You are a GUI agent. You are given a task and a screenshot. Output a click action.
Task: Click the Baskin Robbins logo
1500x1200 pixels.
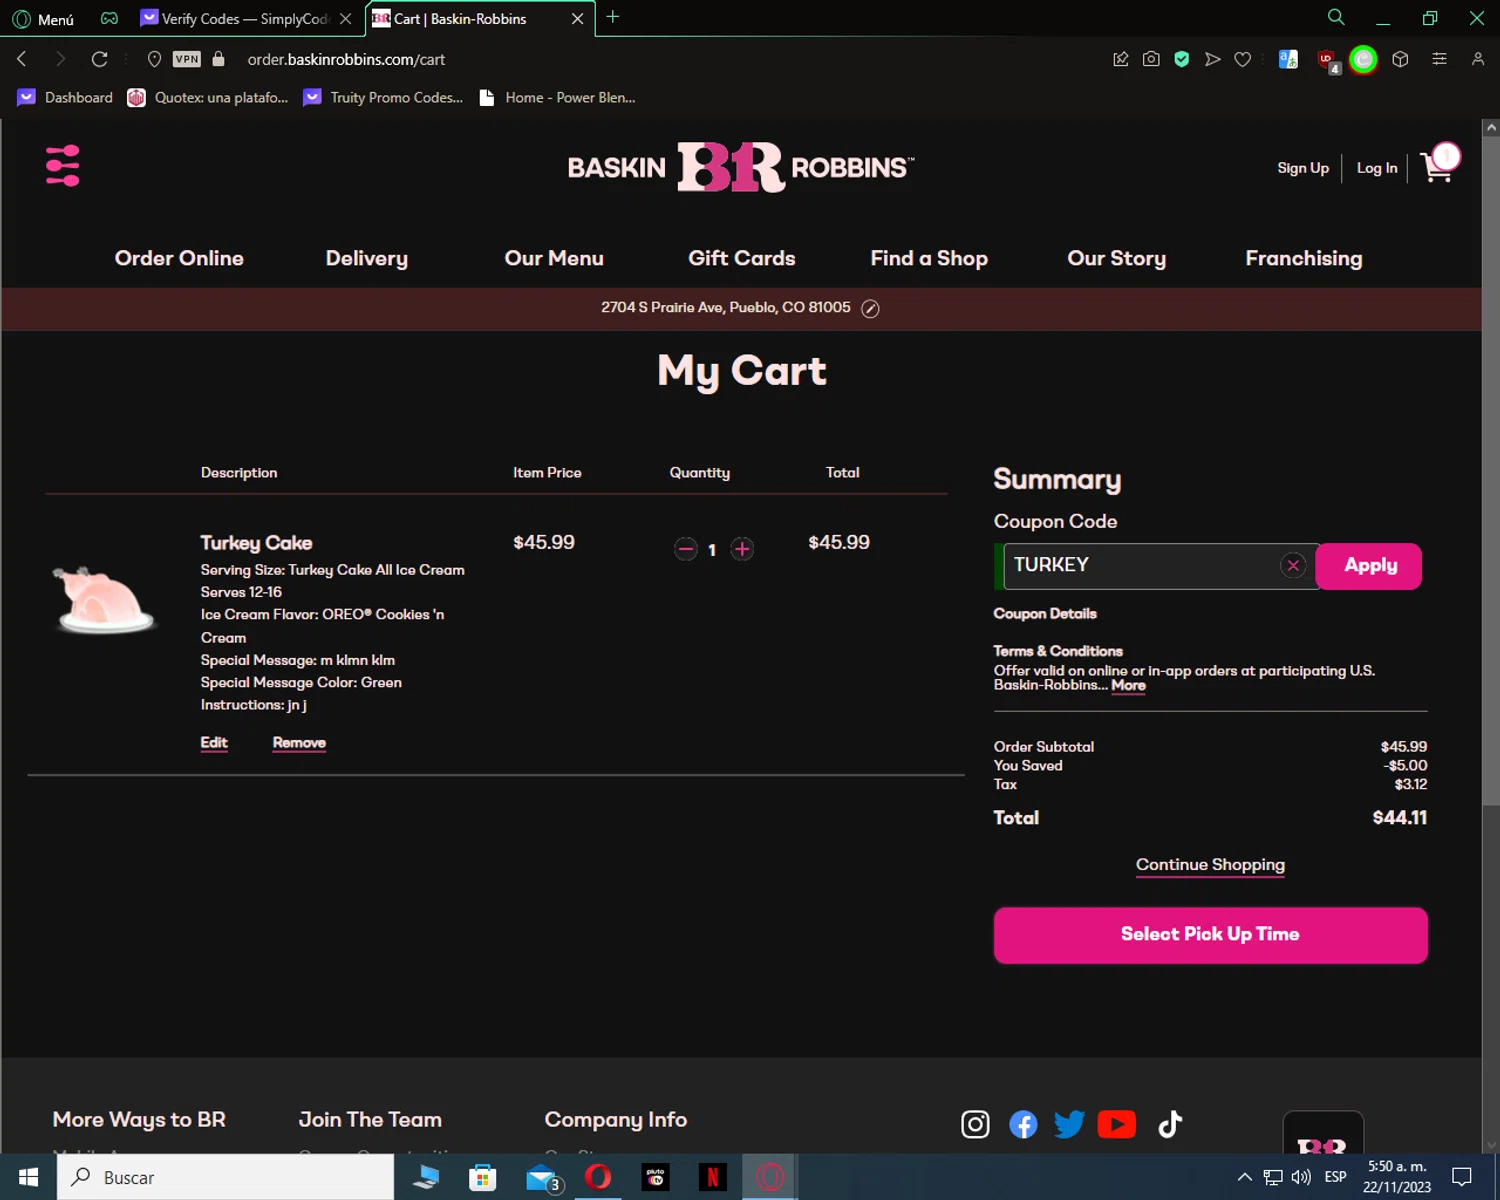point(741,167)
